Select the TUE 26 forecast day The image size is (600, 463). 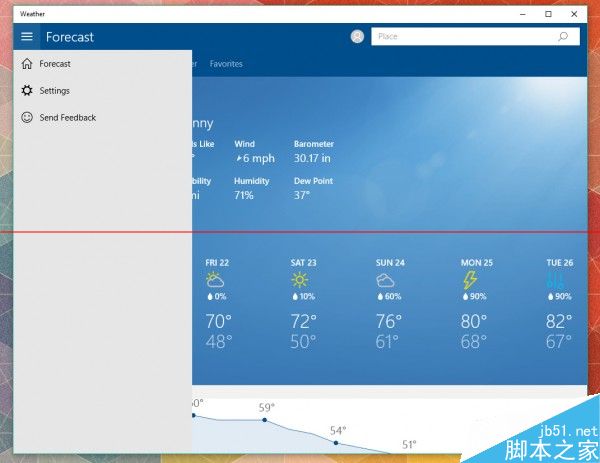tap(560, 263)
